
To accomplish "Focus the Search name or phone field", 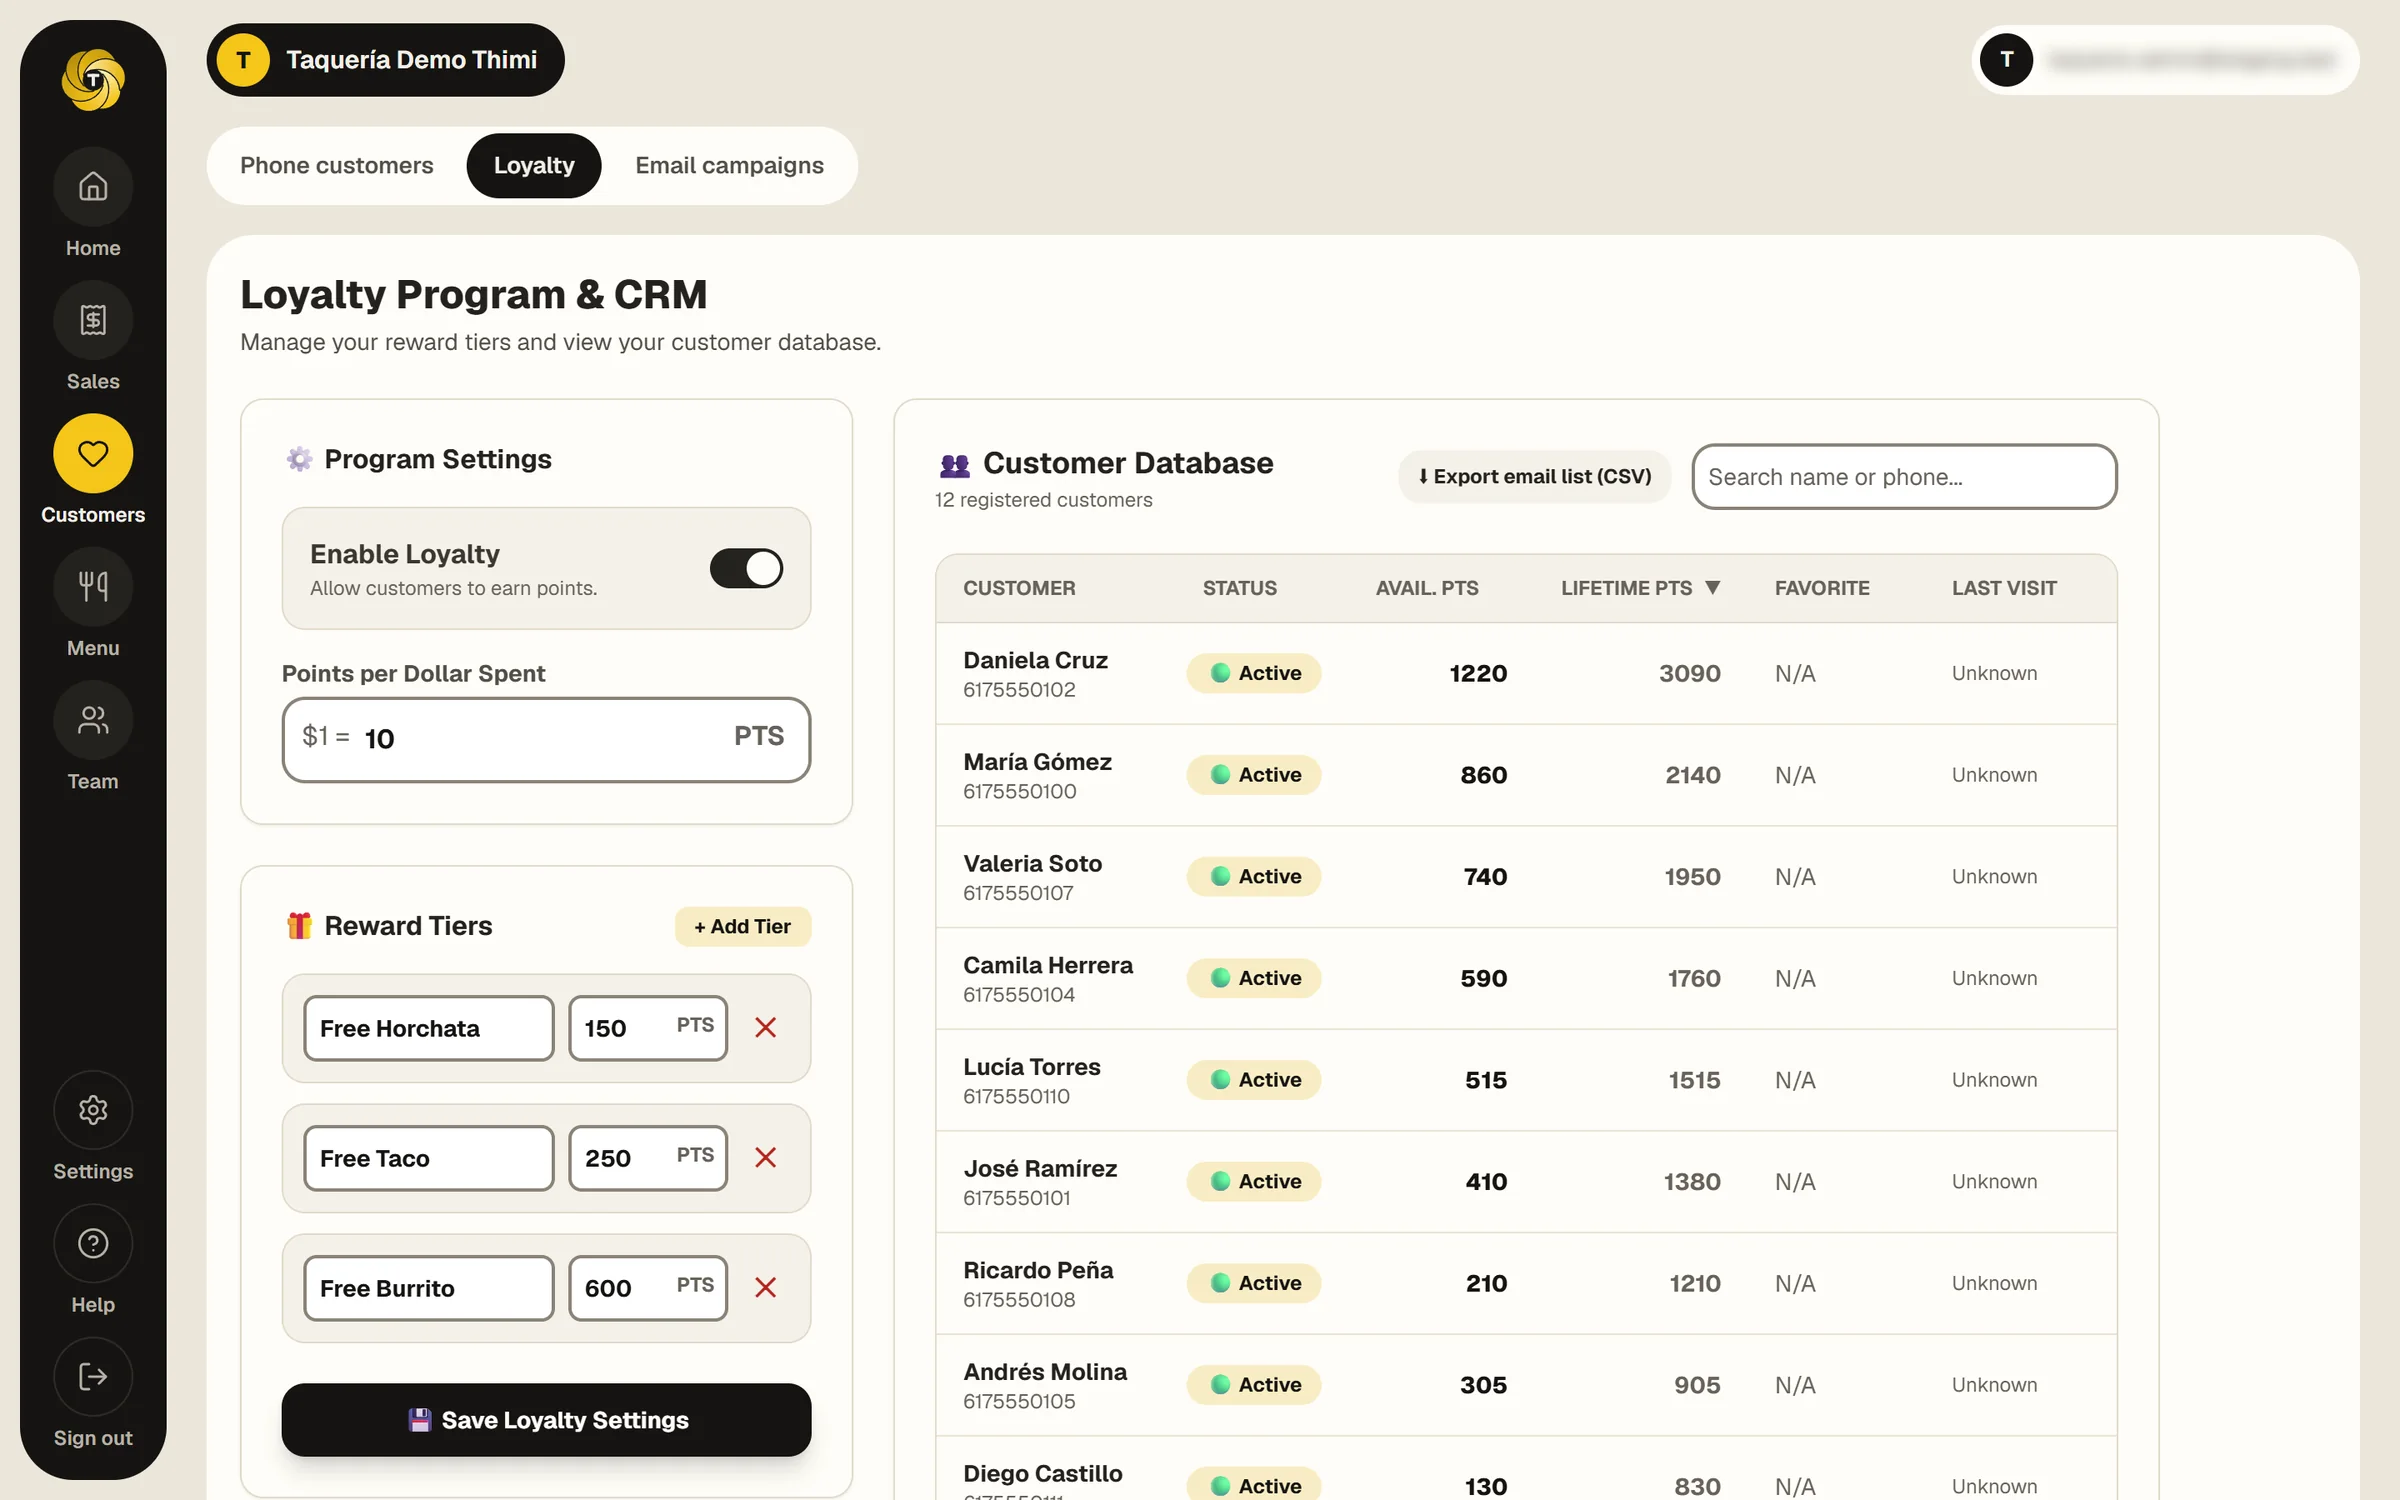I will 1904,477.
